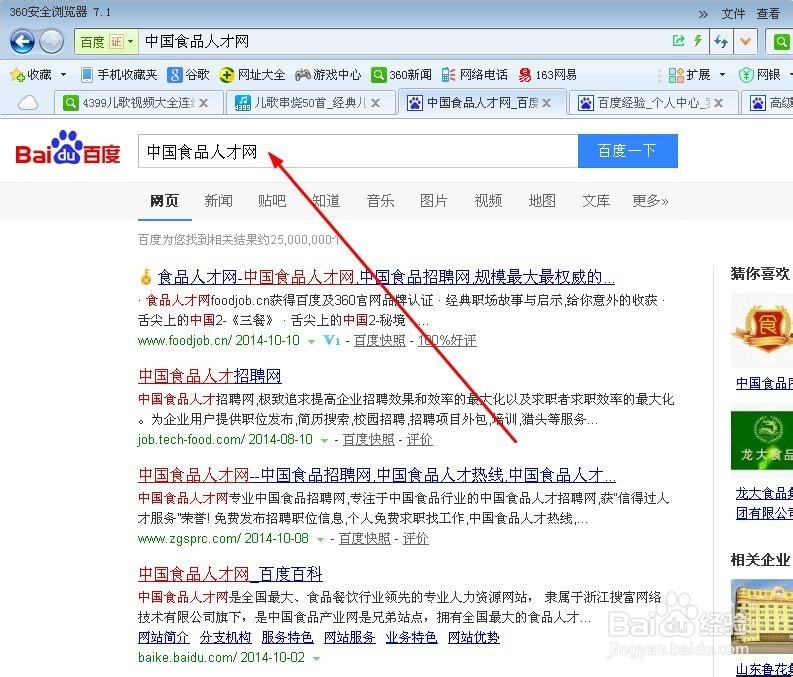793x677 pixels.
Task: Select the 贴吧 search category
Action: pyautogui.click(x=272, y=201)
